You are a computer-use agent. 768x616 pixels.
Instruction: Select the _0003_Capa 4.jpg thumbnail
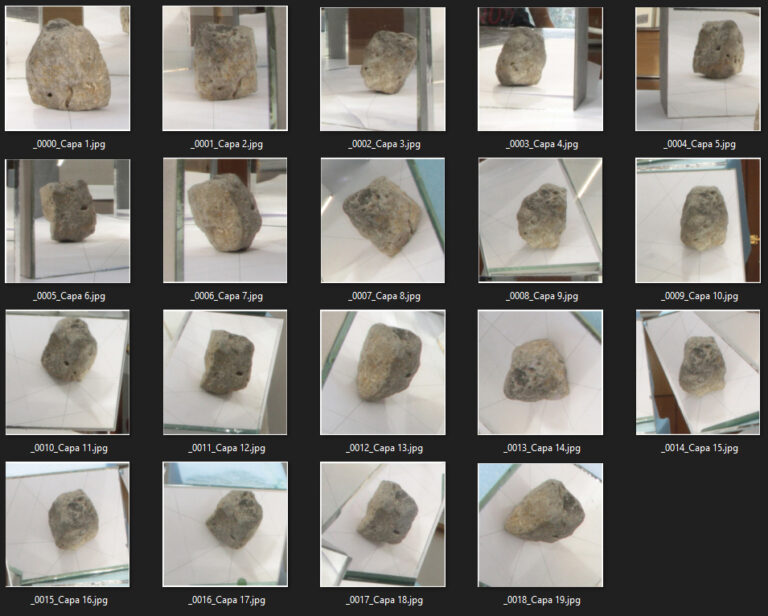[541, 69]
